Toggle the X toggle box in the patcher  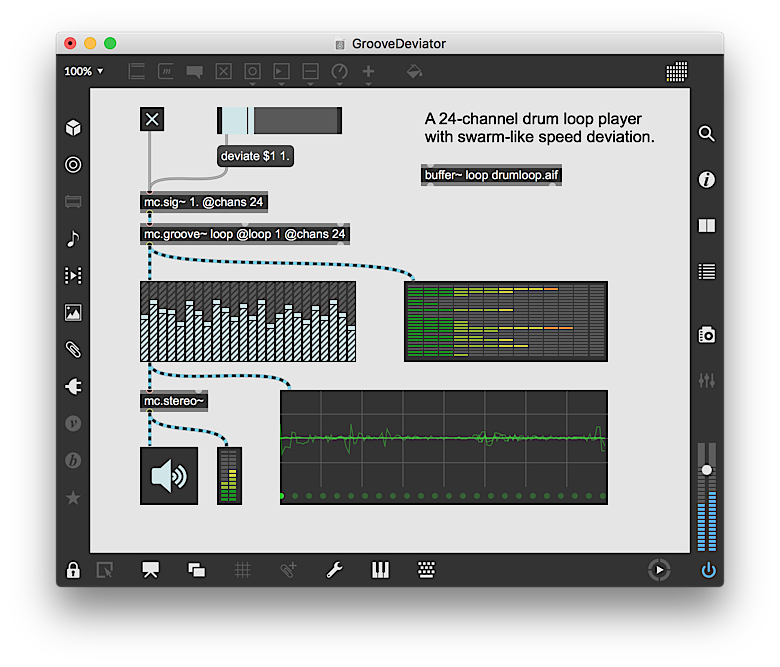[152, 120]
